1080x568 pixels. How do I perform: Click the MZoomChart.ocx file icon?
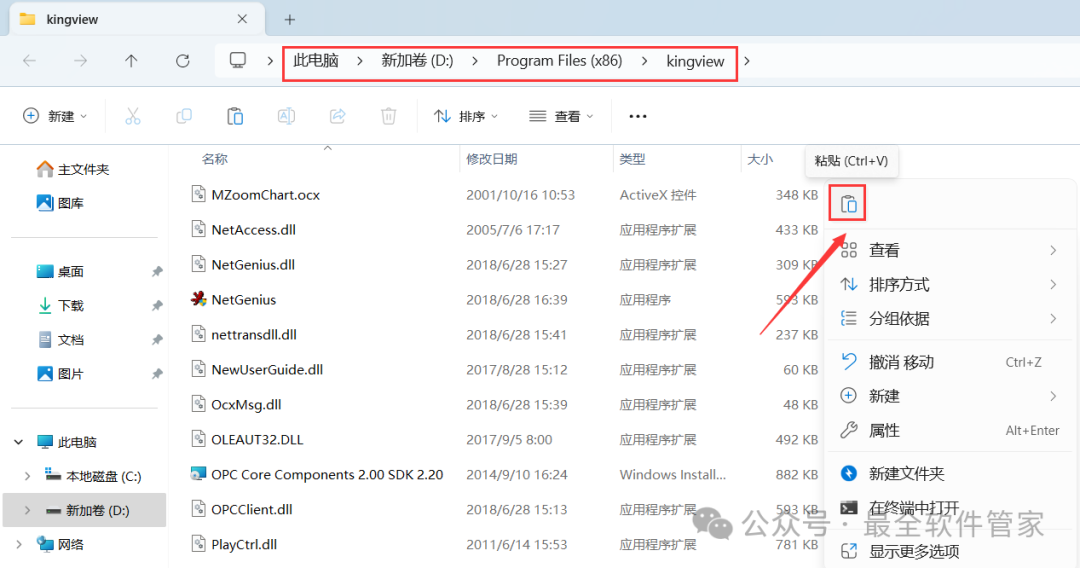(198, 194)
